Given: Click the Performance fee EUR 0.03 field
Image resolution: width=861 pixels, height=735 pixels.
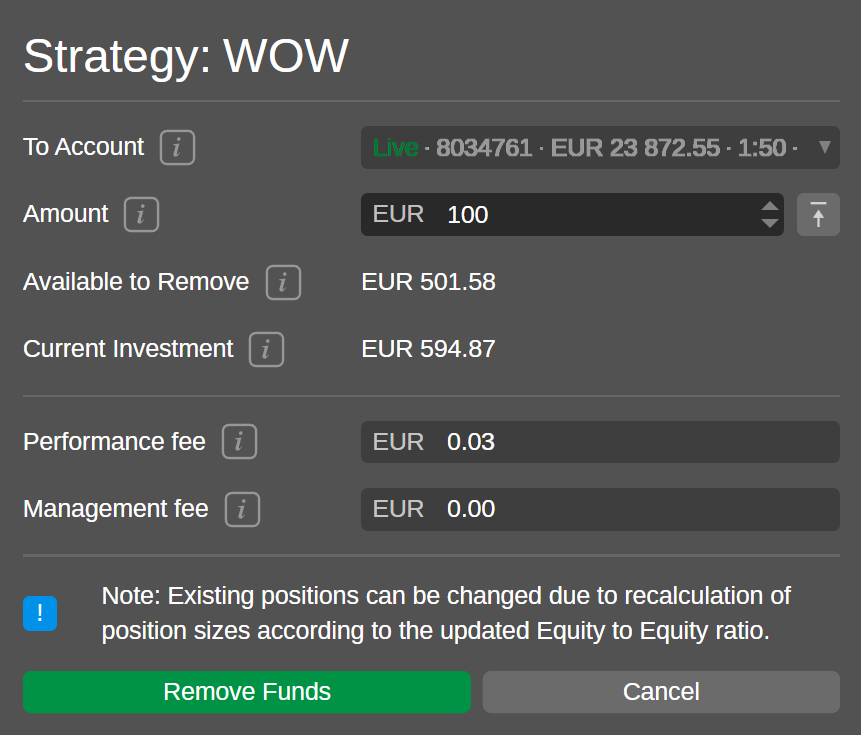Looking at the screenshot, I should pos(599,442).
